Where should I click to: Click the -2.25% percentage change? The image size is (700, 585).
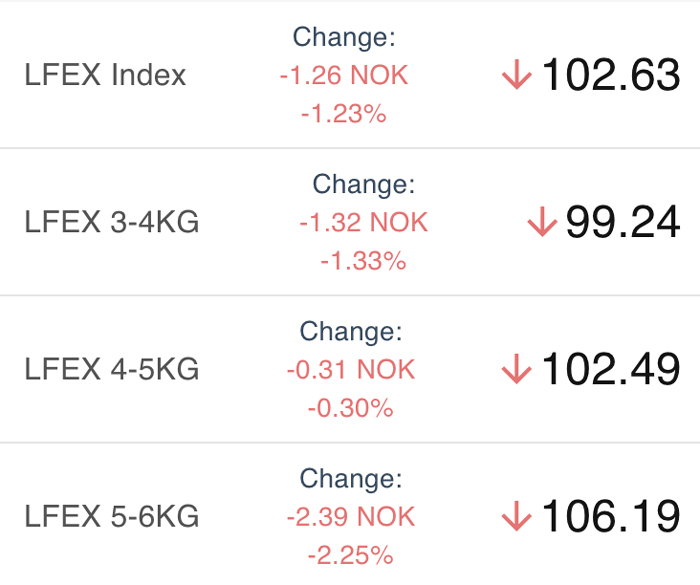(x=350, y=555)
